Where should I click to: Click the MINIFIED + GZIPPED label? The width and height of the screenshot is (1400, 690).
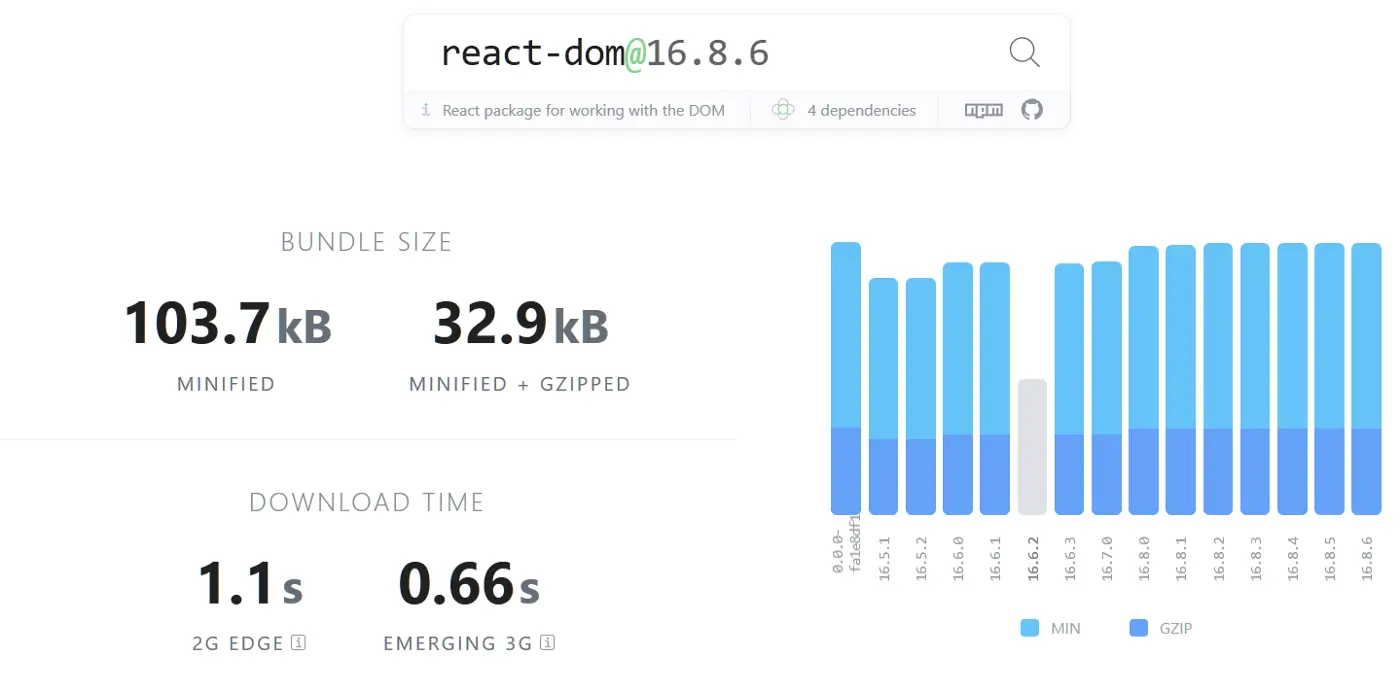520,384
